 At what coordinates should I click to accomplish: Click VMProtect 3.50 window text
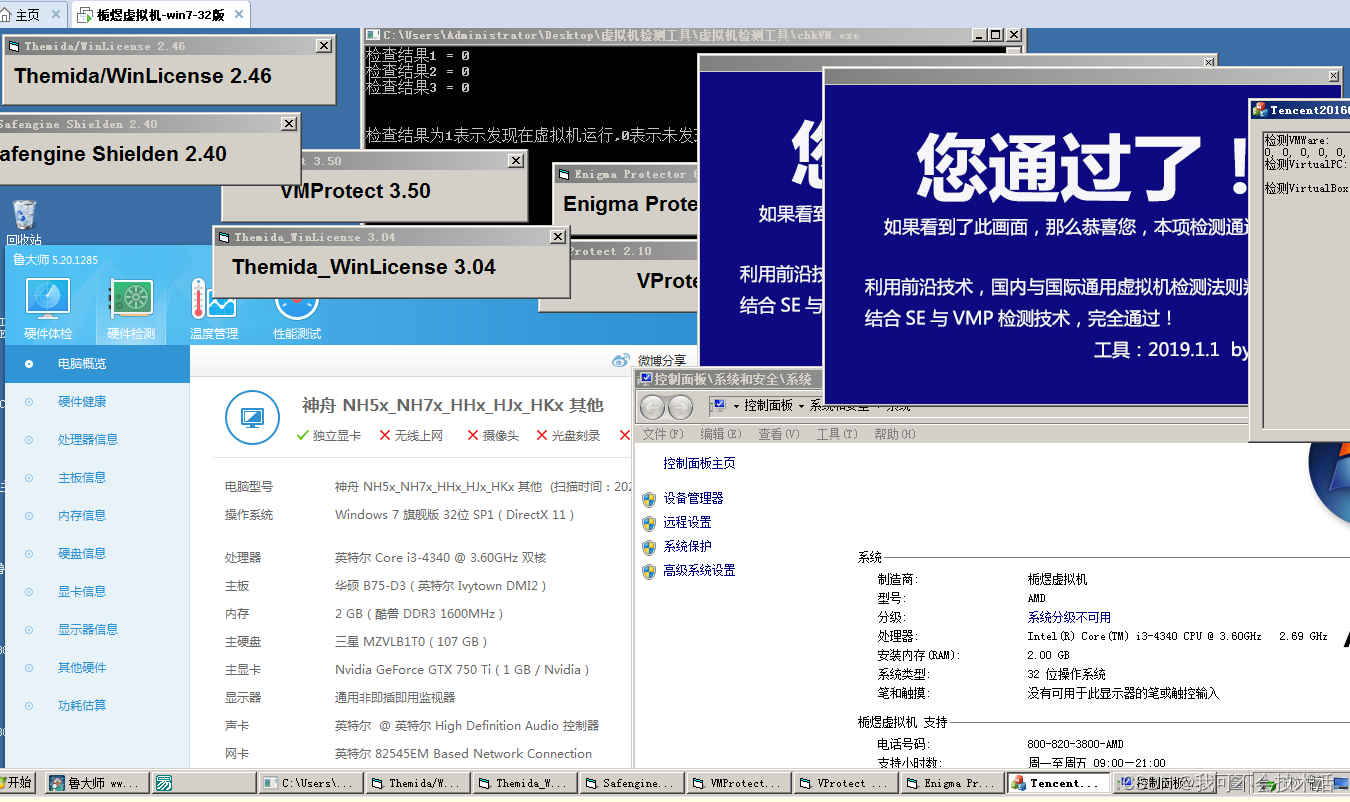point(355,191)
